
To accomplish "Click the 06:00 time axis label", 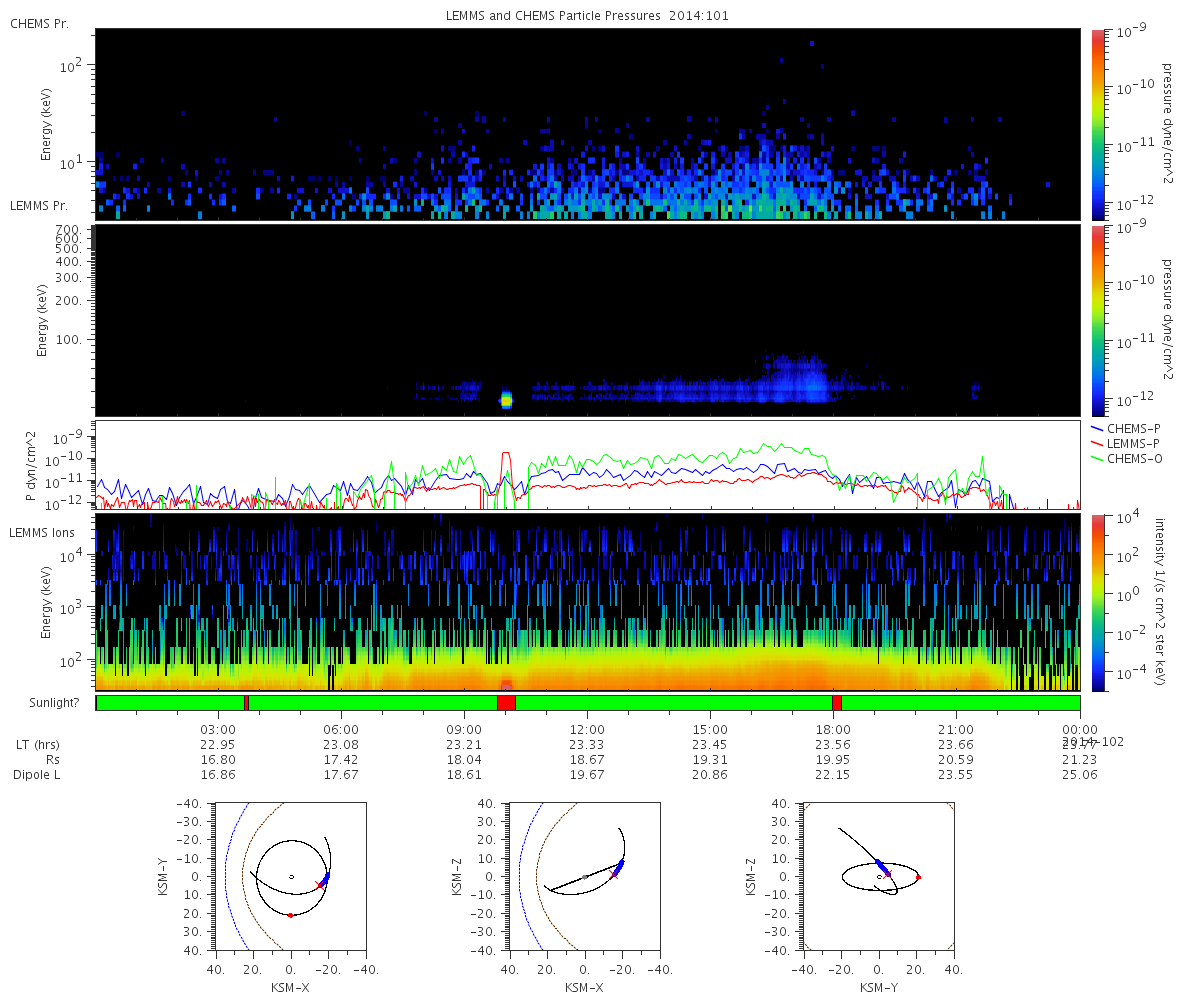I will [342, 729].
